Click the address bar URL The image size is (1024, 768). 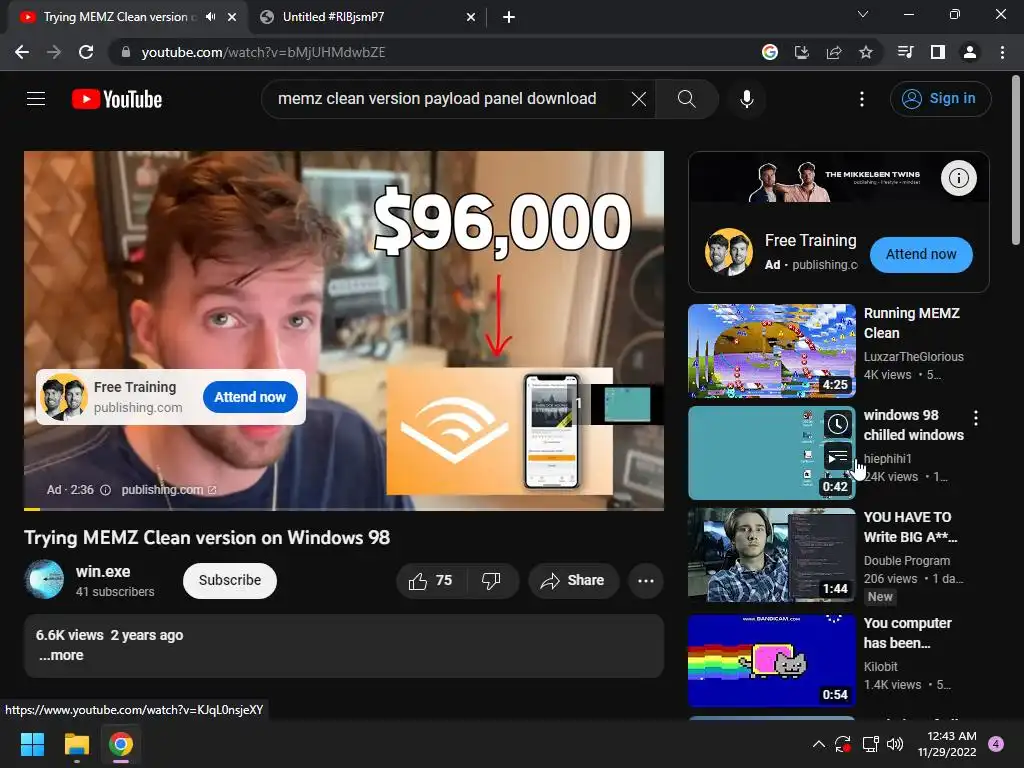tap(263, 52)
